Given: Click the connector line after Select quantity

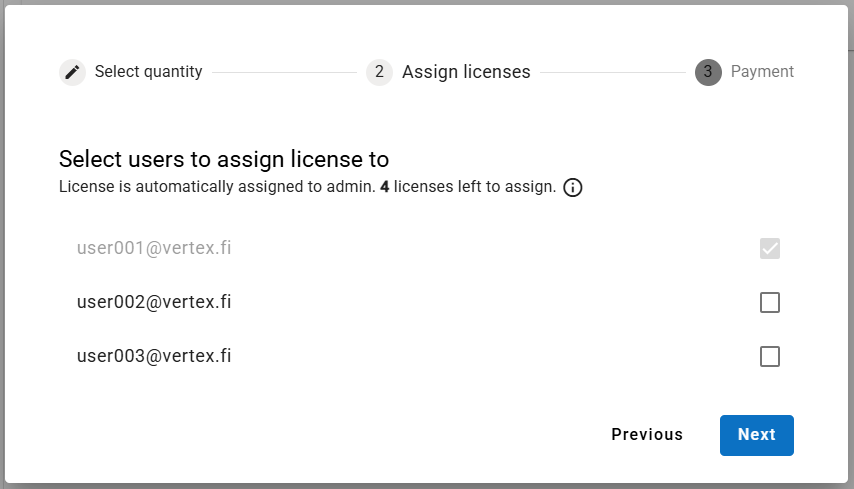Looking at the screenshot, I should click(284, 72).
